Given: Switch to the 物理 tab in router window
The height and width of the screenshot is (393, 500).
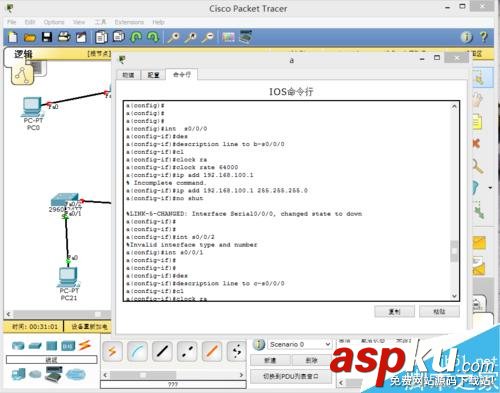Looking at the screenshot, I should tap(128, 75).
